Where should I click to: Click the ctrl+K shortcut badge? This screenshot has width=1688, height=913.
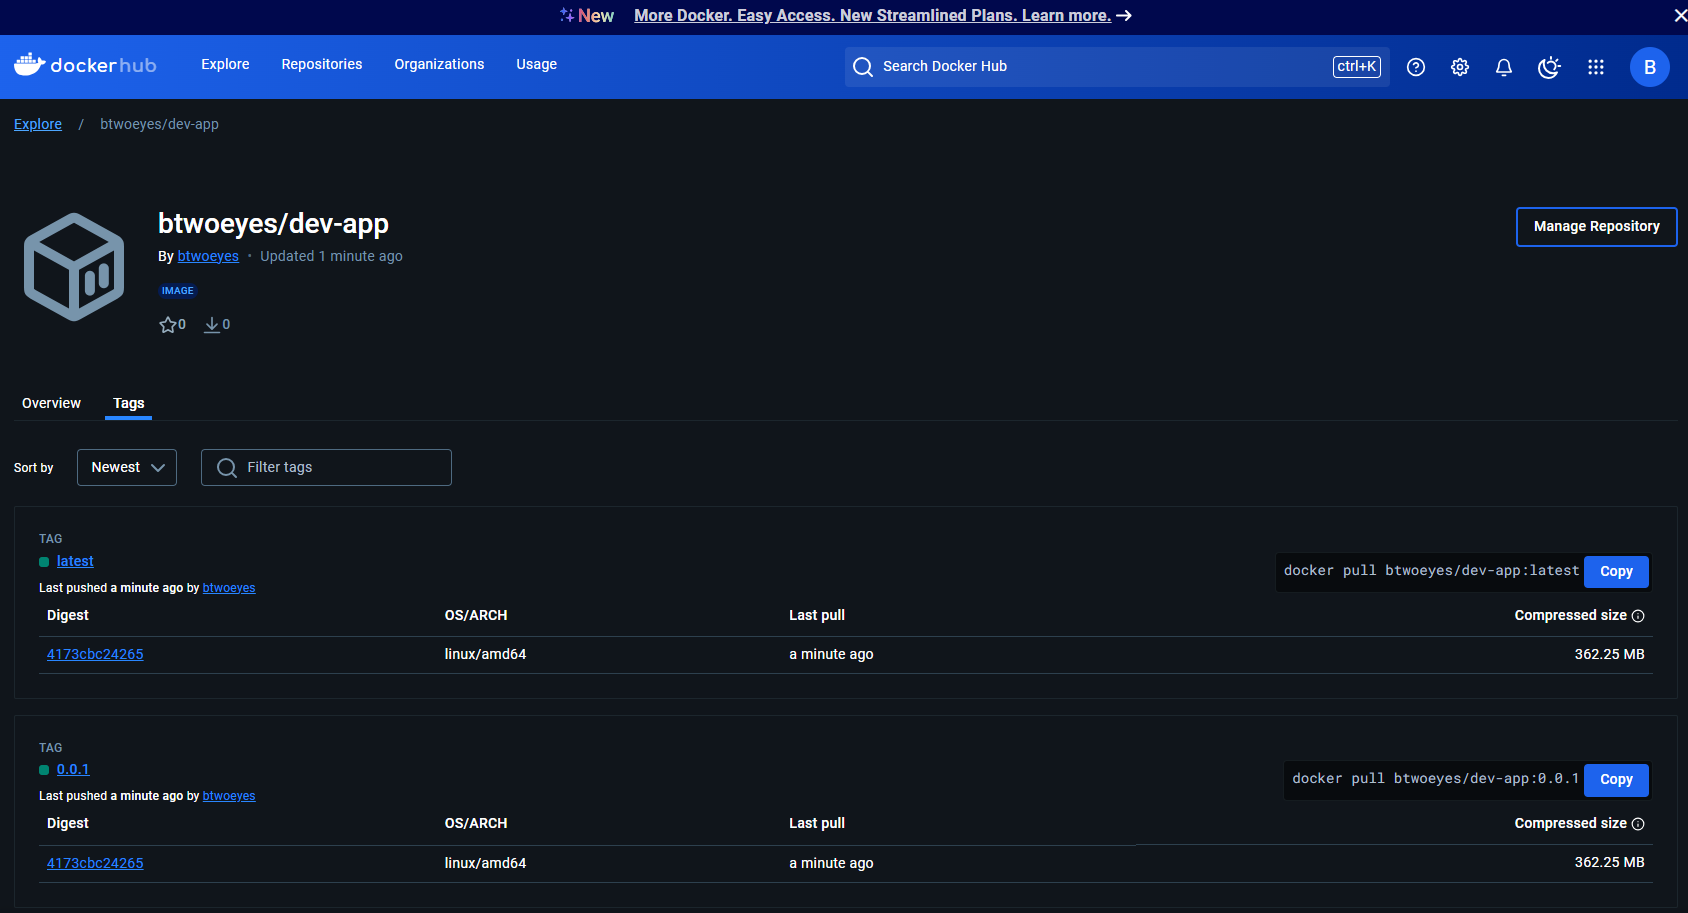(x=1357, y=66)
